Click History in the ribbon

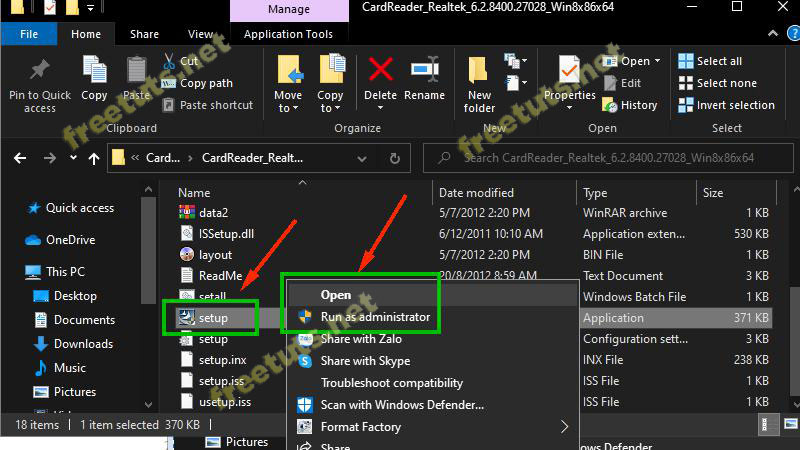(630, 105)
